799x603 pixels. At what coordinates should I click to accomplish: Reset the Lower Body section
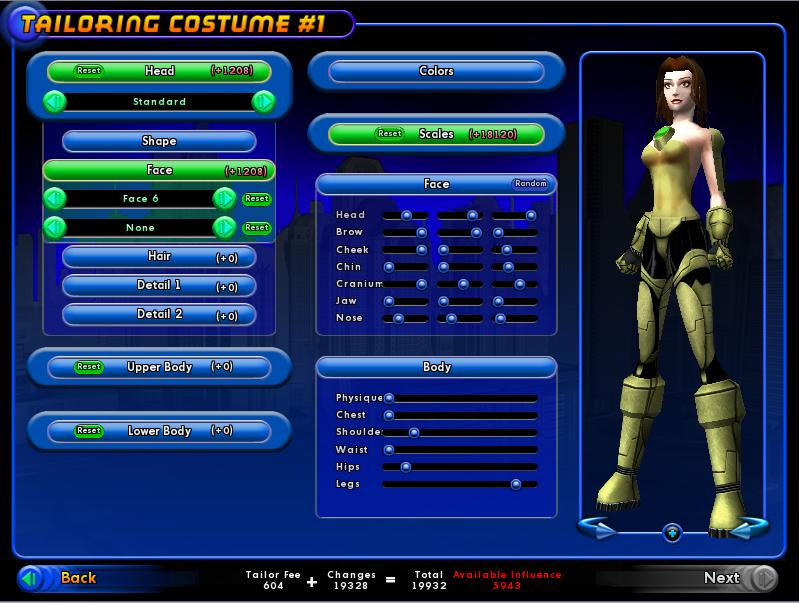pos(89,431)
